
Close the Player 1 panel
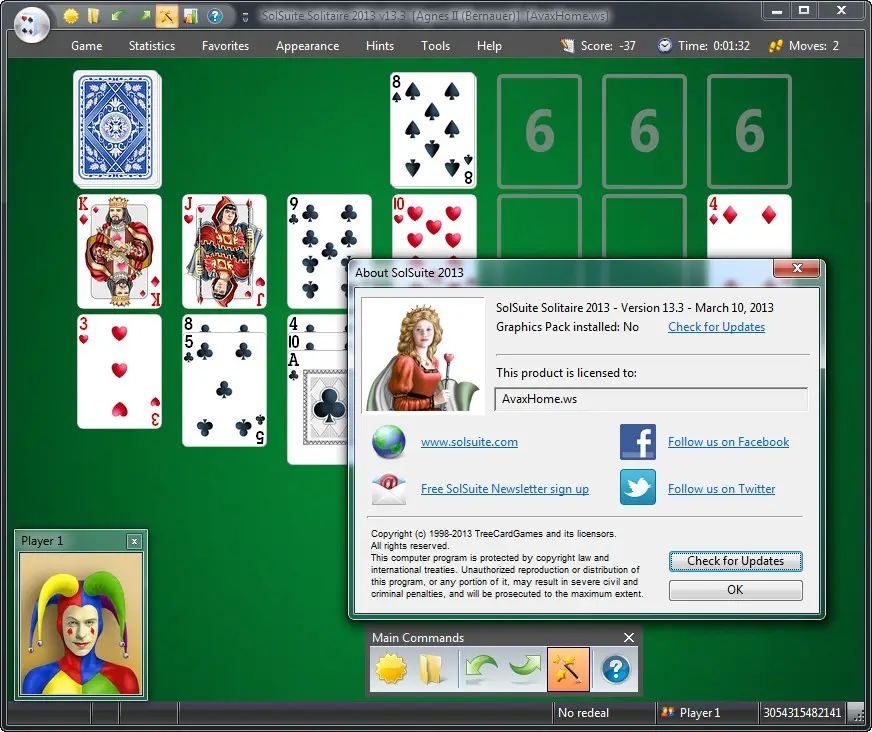pos(134,541)
